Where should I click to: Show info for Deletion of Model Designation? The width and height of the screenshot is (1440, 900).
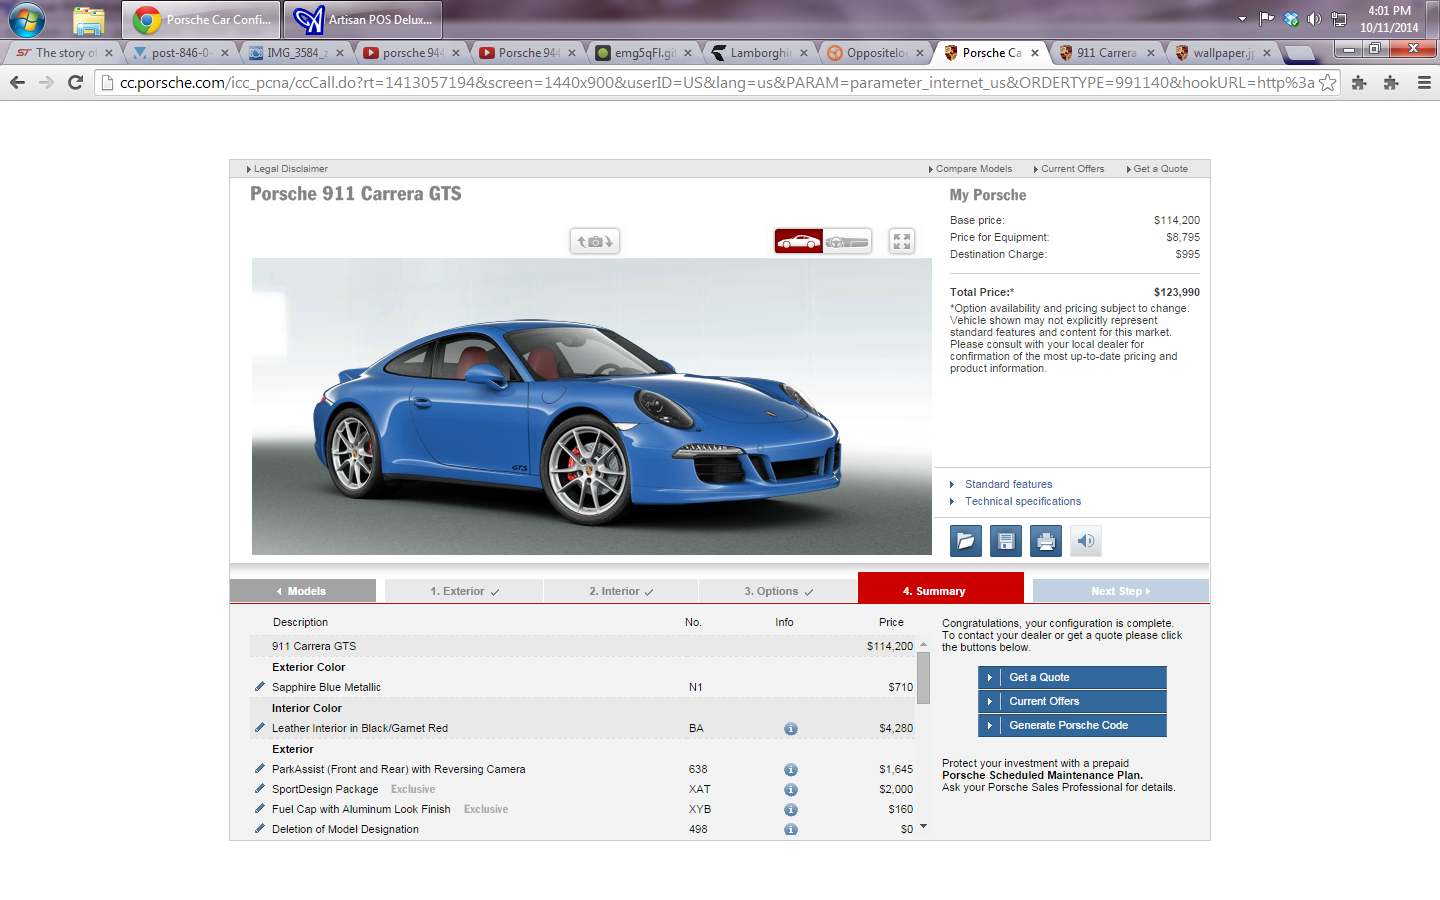click(x=791, y=830)
